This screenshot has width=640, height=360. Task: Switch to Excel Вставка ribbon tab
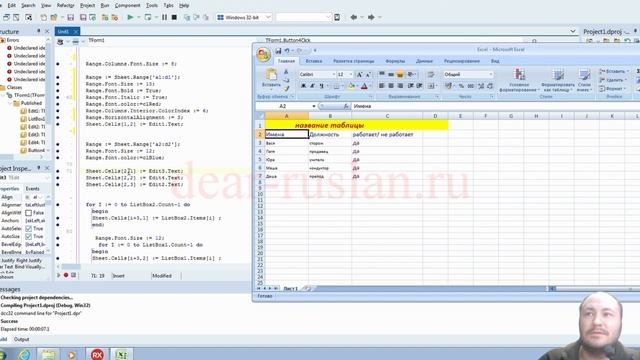(314, 61)
